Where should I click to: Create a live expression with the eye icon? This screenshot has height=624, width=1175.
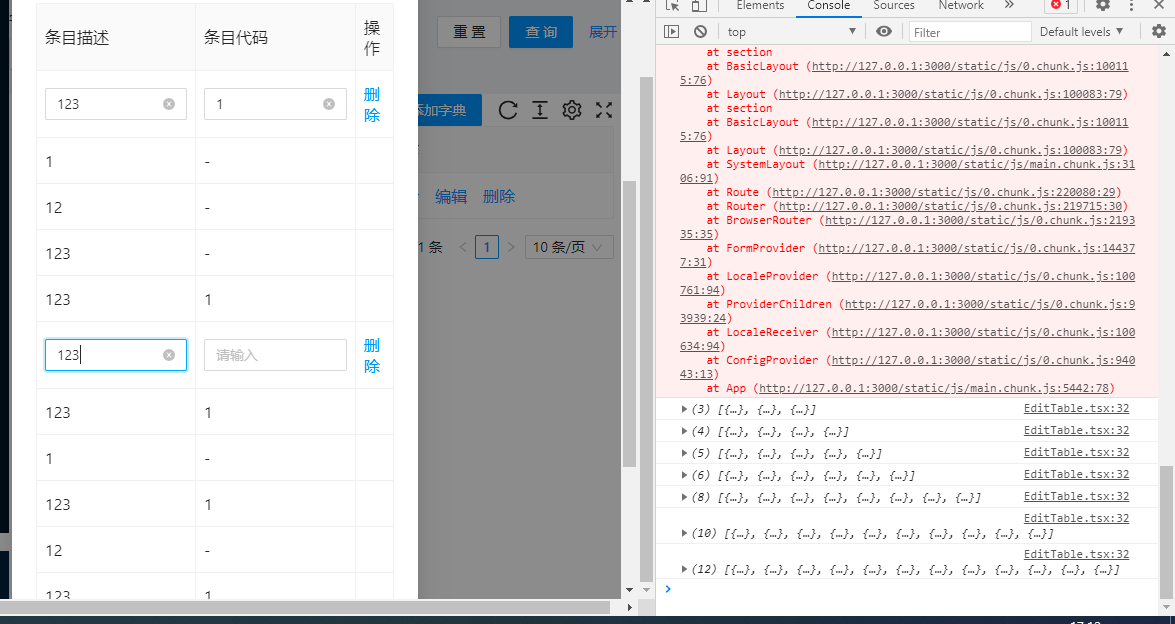click(883, 31)
